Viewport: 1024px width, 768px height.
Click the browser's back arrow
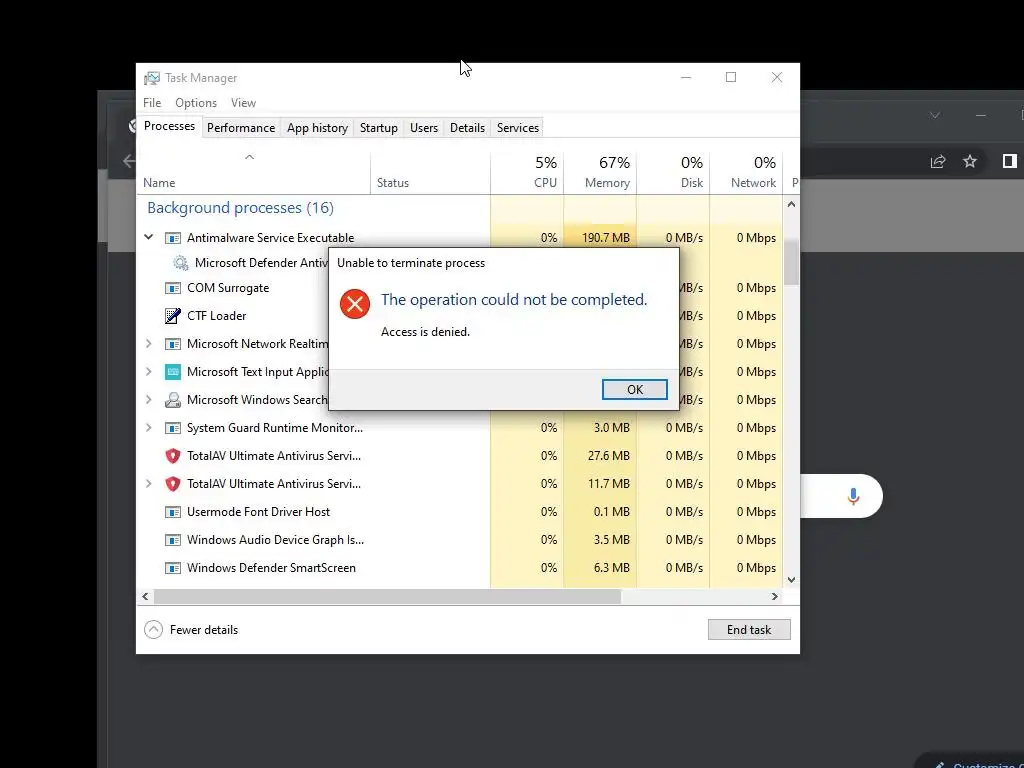(129, 161)
